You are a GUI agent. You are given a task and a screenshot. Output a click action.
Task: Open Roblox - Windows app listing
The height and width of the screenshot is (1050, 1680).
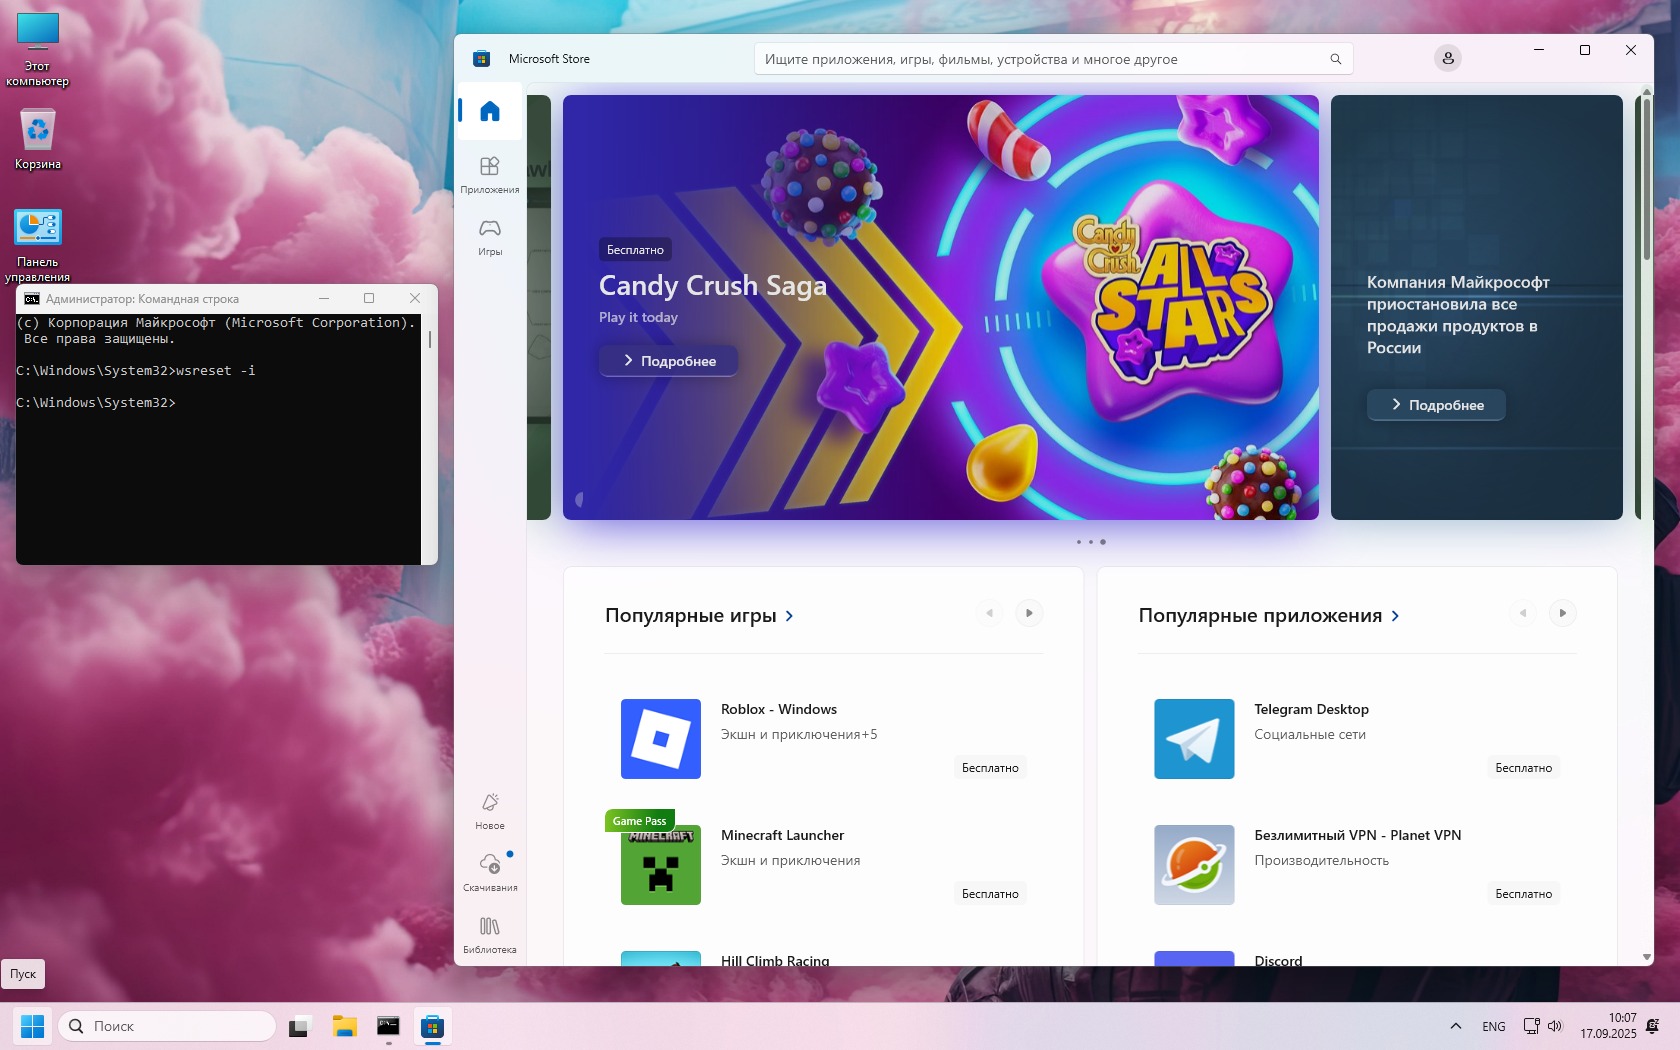(778, 709)
